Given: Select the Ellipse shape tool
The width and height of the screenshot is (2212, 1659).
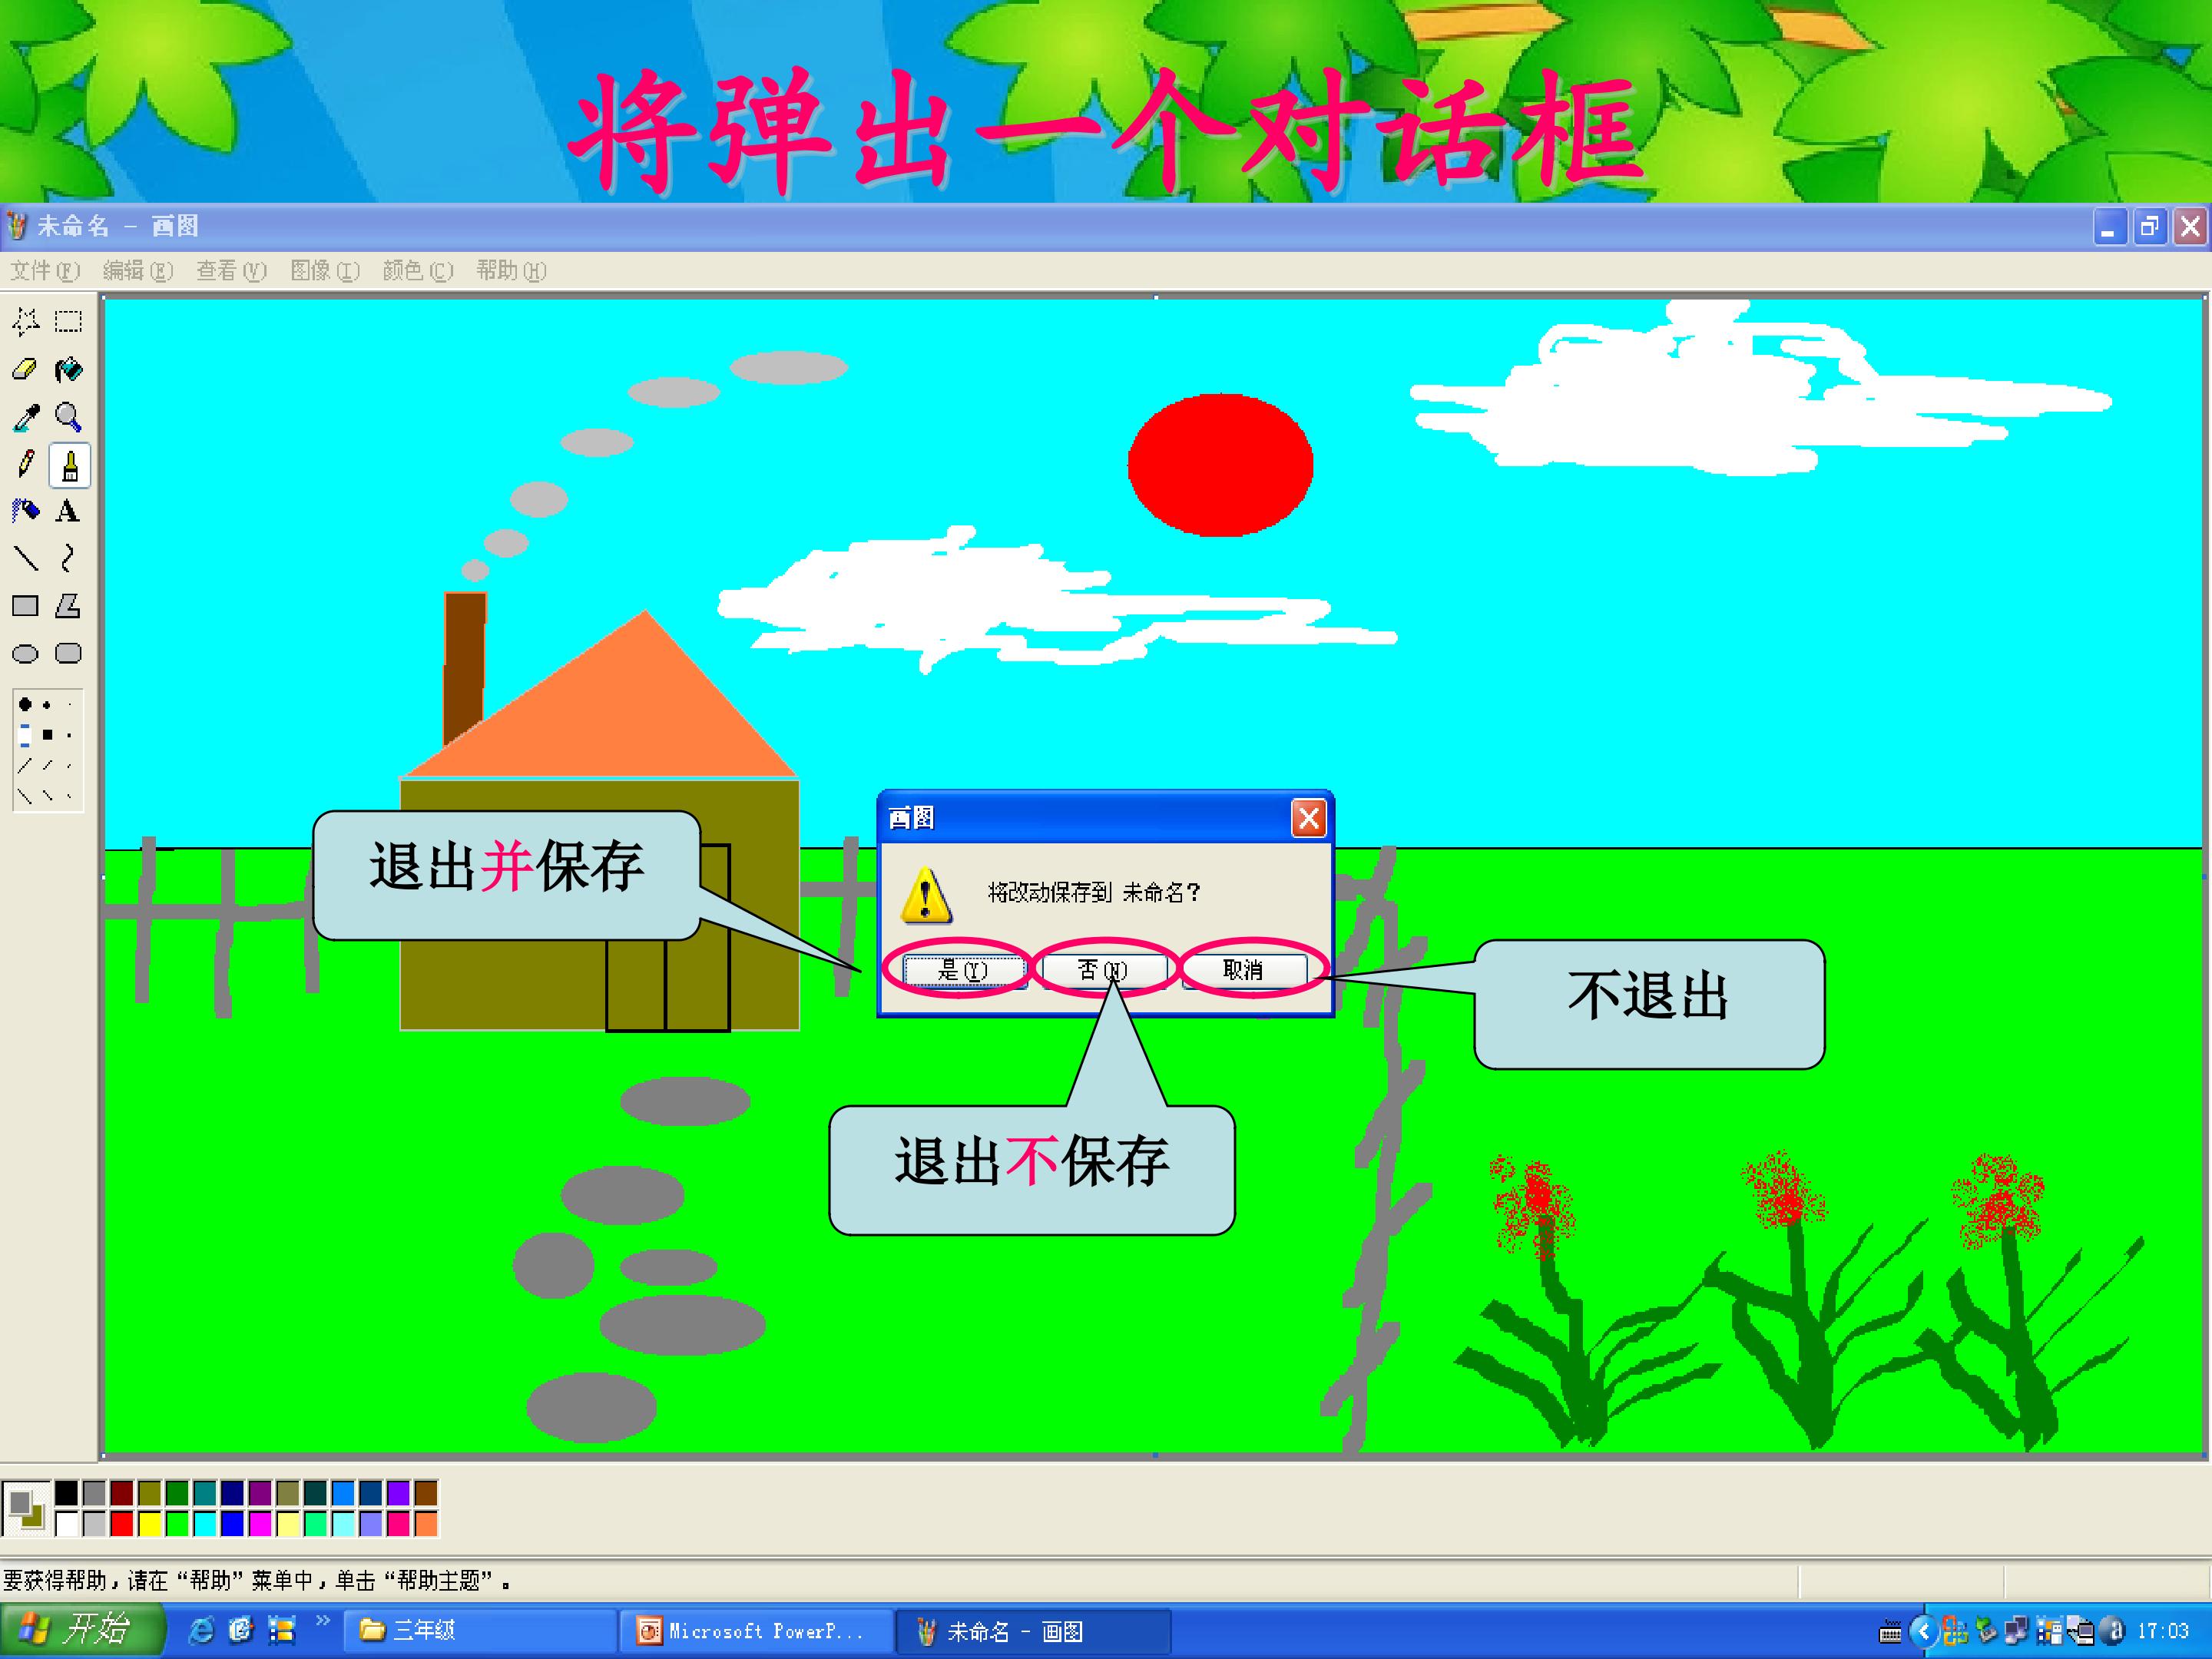Looking at the screenshot, I should coord(25,654).
